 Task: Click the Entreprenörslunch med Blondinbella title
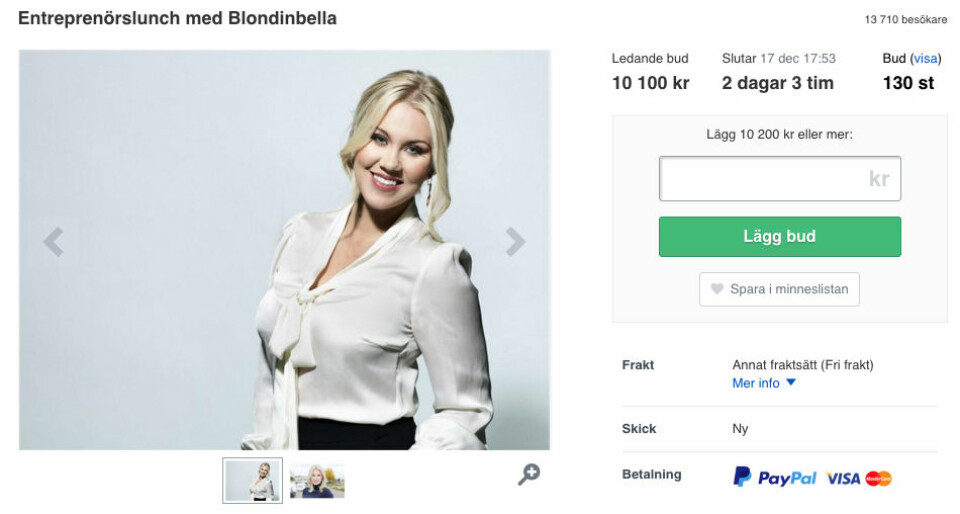coord(177,19)
